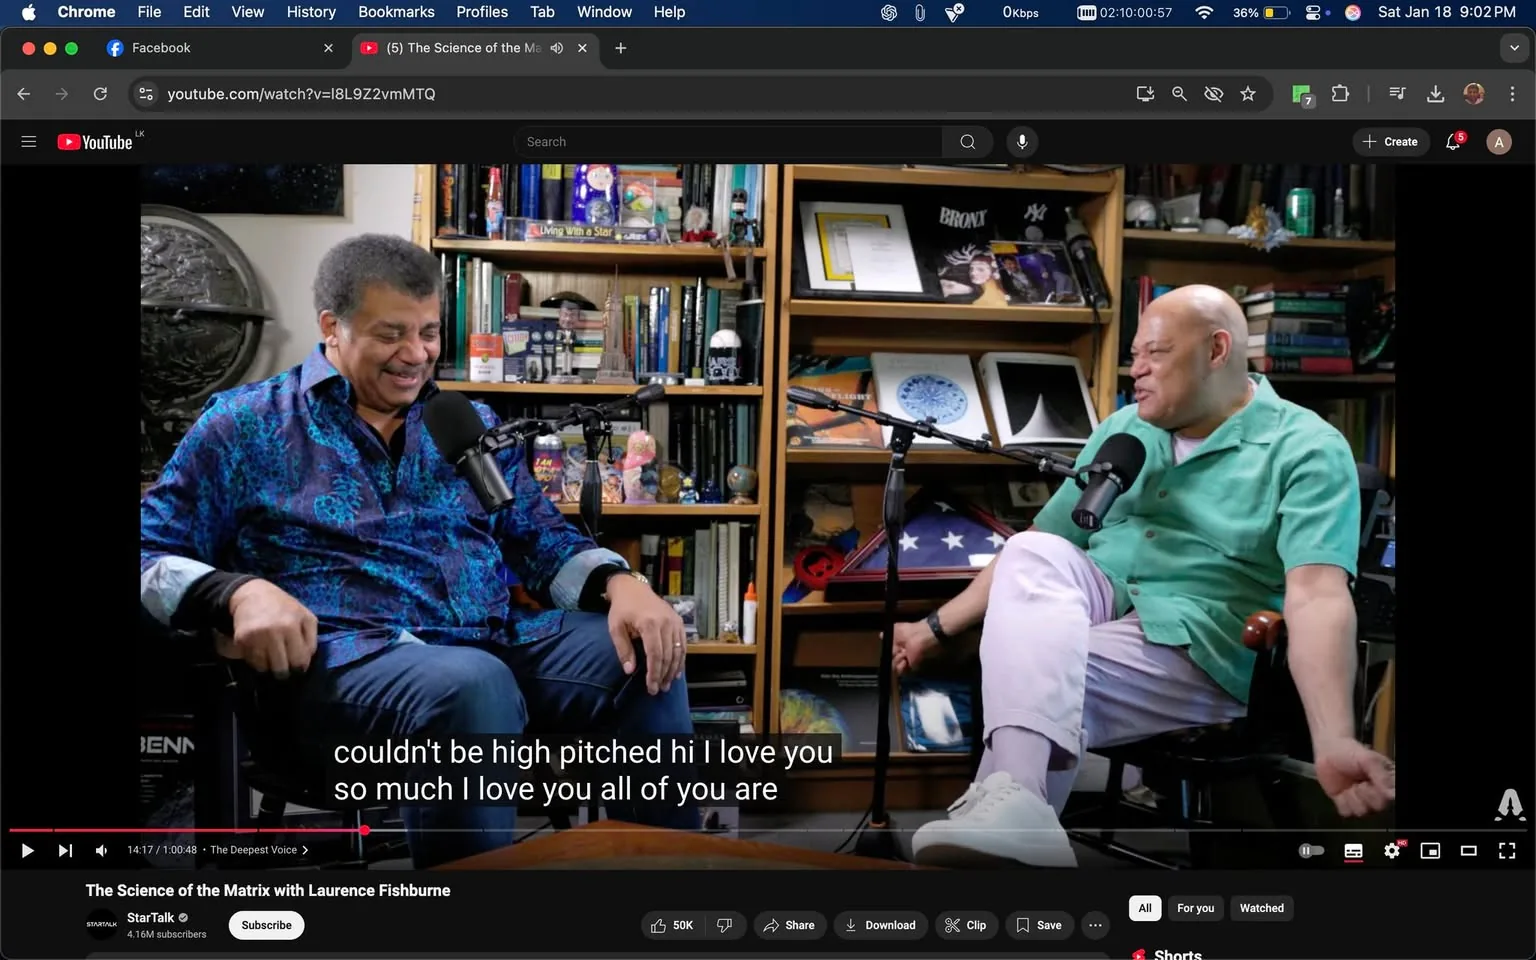Expand the Deepest Voice chapter list
Image resolution: width=1536 pixels, height=960 pixels.
pos(259,850)
